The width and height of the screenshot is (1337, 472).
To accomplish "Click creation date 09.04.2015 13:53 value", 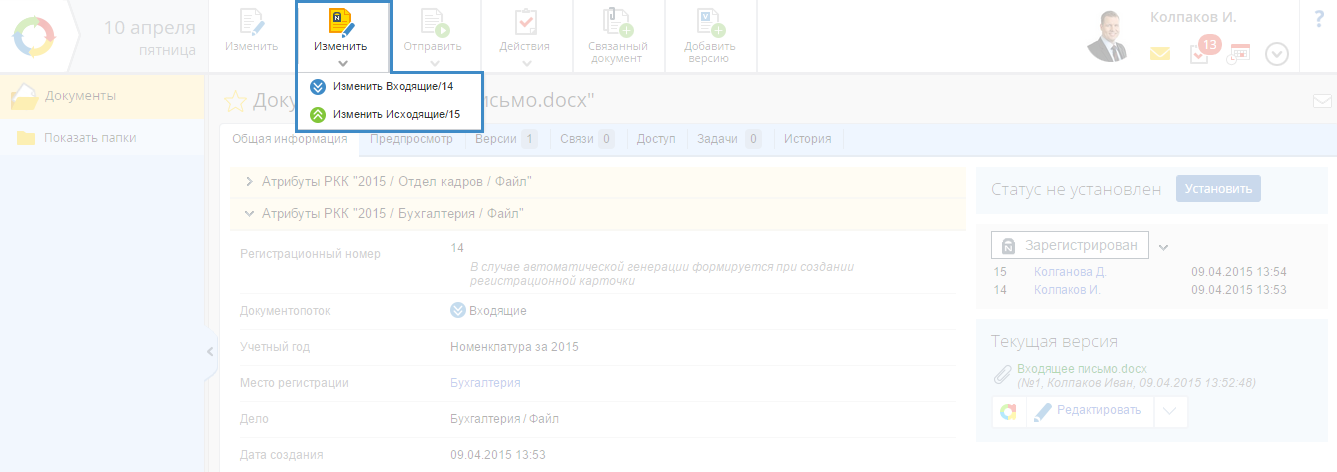I will click(498, 455).
